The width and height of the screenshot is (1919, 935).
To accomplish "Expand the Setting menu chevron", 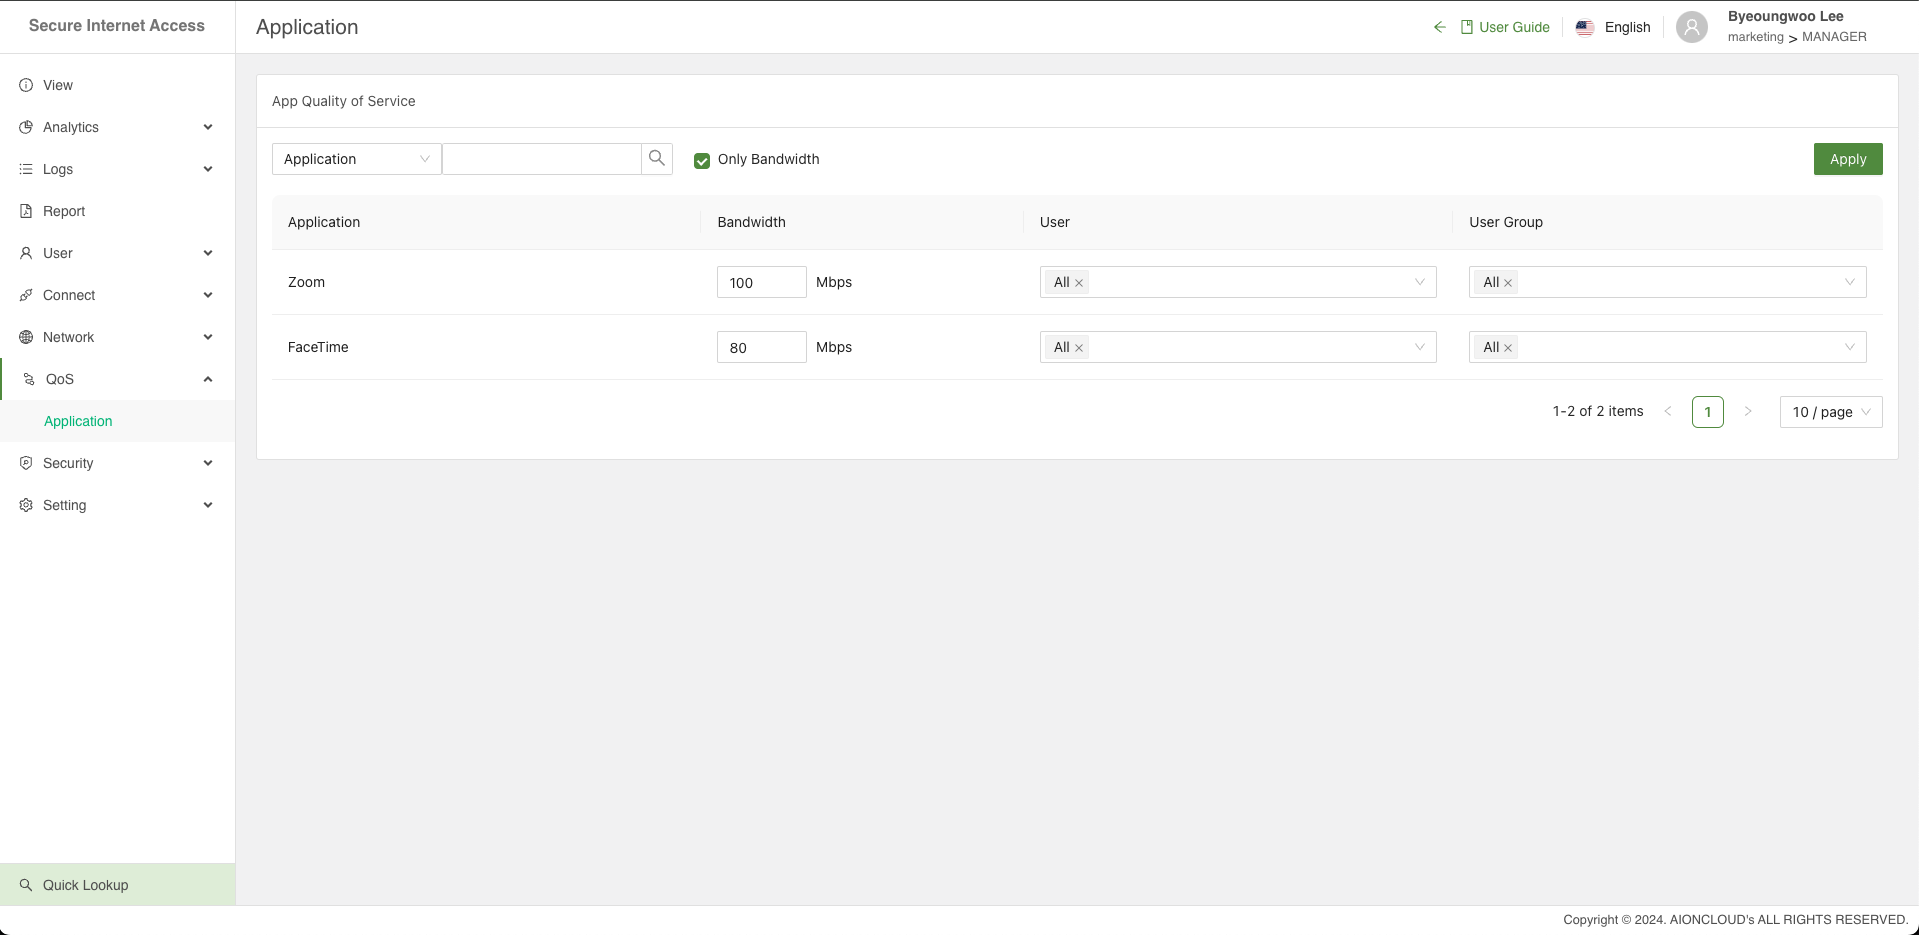I will (x=208, y=505).
